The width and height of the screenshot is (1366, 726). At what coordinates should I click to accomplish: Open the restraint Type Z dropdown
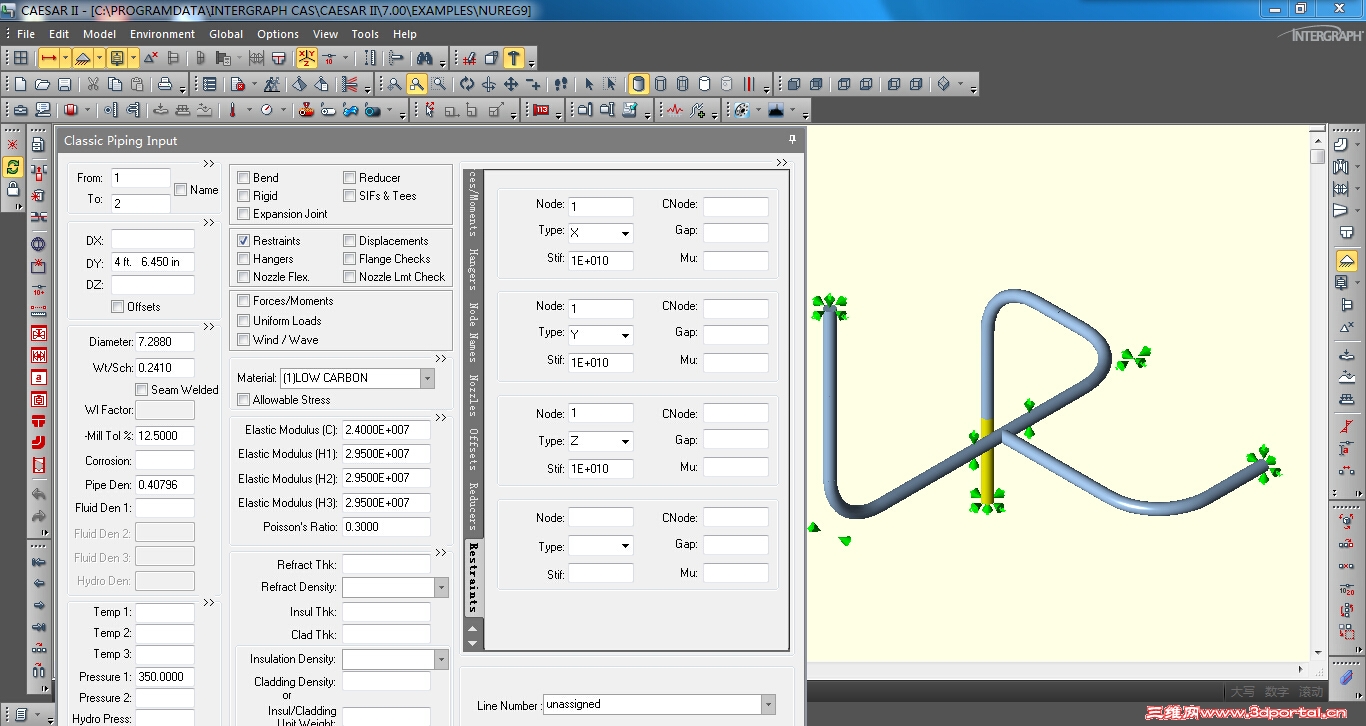[x=625, y=442]
